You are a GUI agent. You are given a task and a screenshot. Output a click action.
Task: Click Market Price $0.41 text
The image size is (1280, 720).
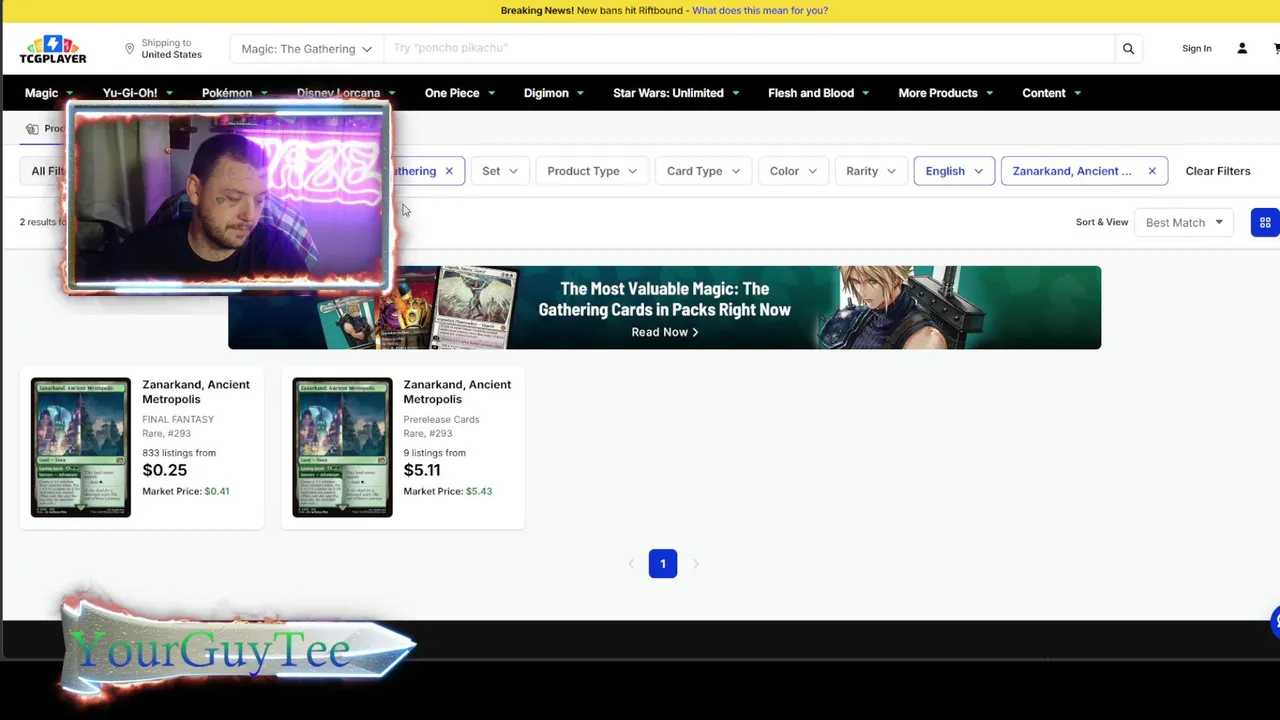point(186,491)
